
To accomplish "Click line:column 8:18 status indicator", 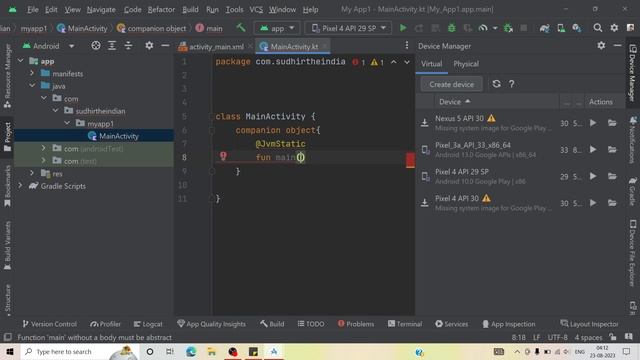I will click(x=518, y=337).
